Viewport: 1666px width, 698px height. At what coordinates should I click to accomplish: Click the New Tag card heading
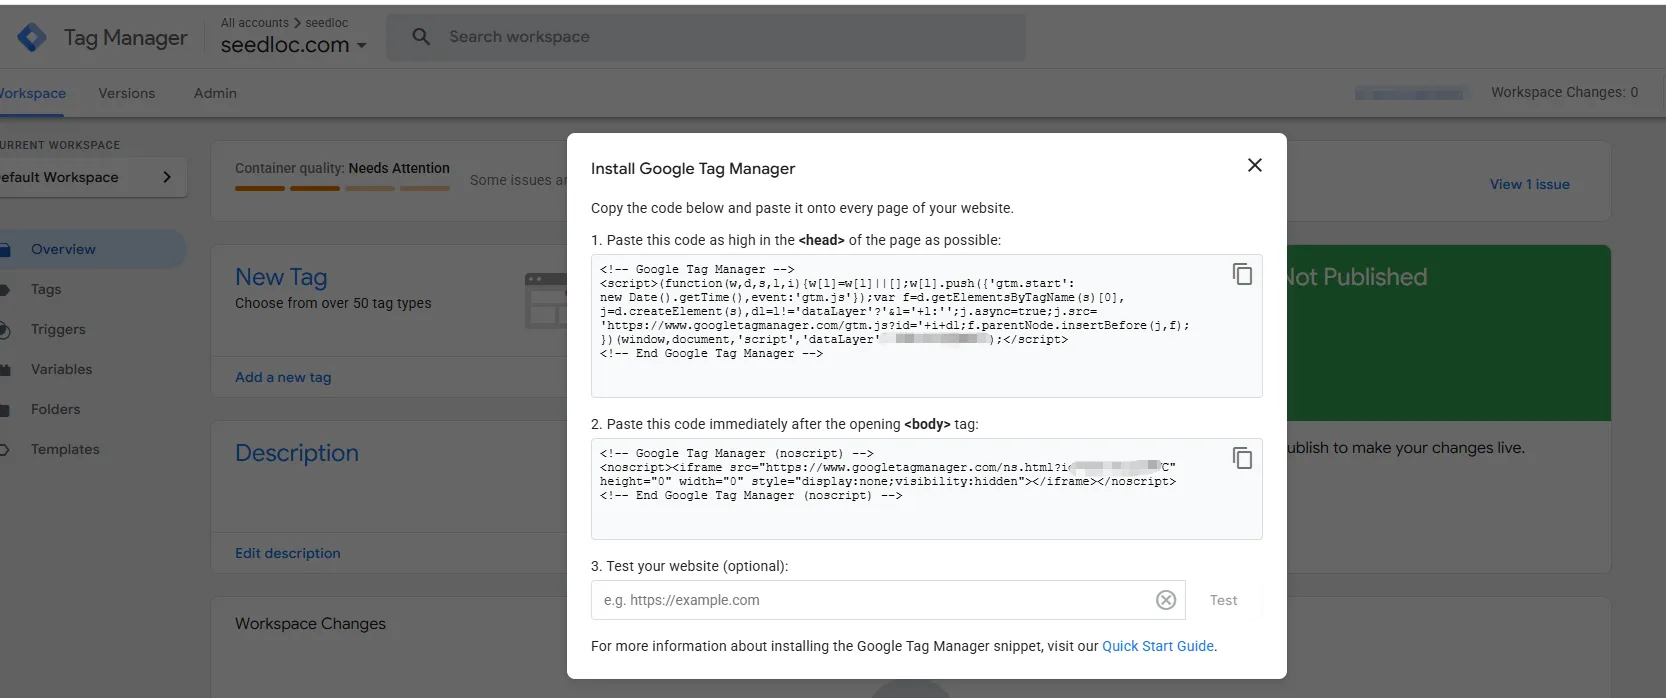[x=281, y=277]
